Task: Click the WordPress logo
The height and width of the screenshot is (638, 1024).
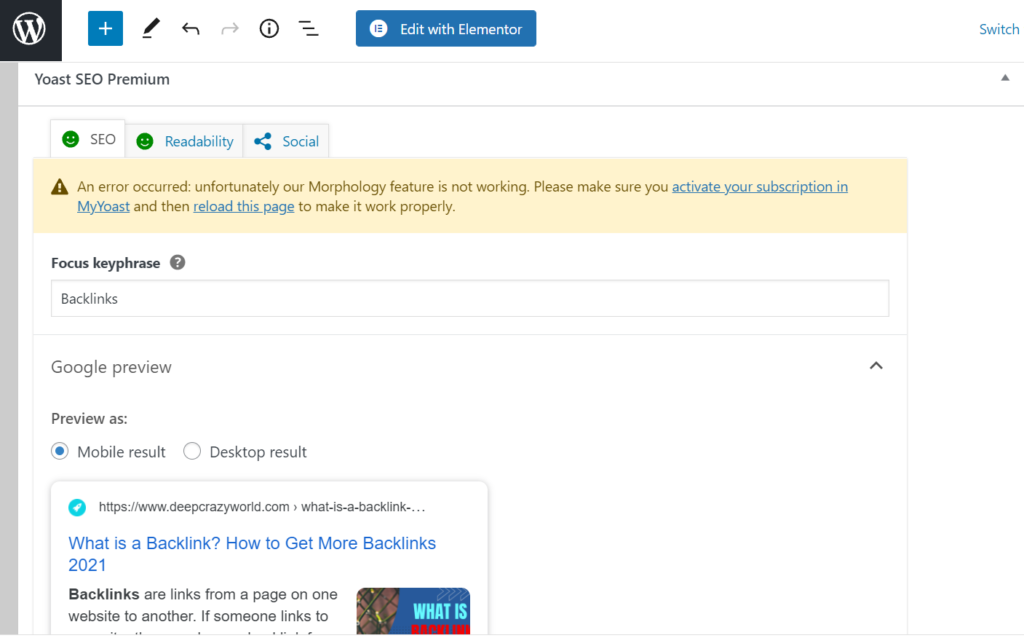Action: click(30, 30)
